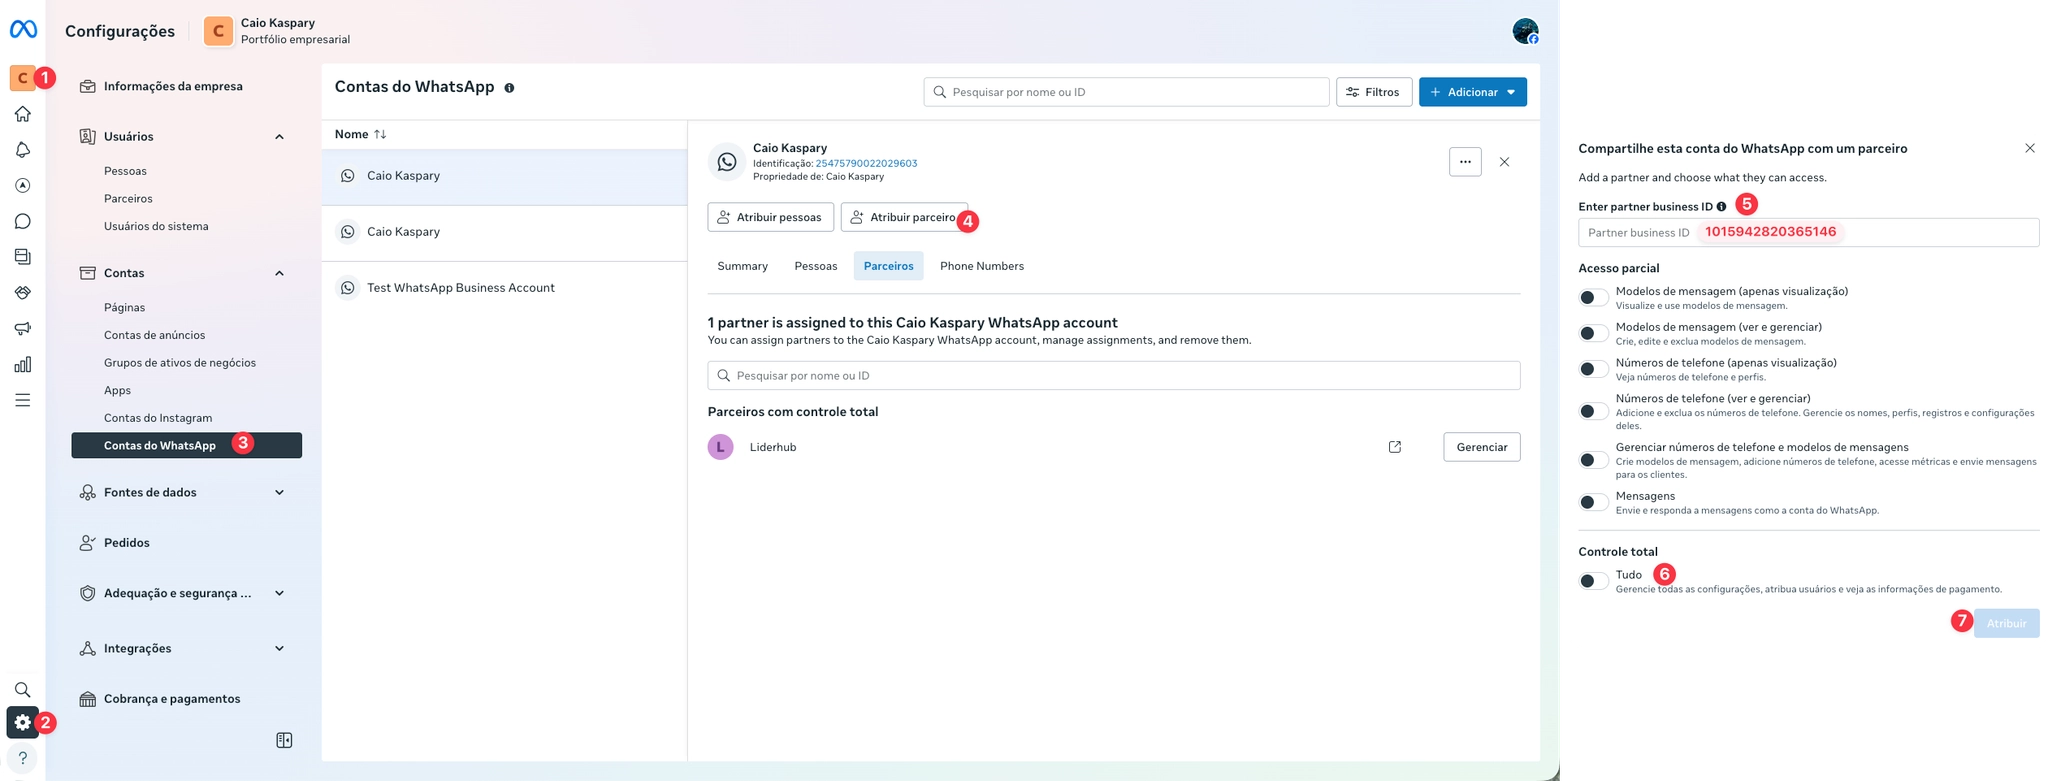Close the Caio Kaspary account detail panel
Screen dimensions: 2048x781
click(x=1504, y=162)
